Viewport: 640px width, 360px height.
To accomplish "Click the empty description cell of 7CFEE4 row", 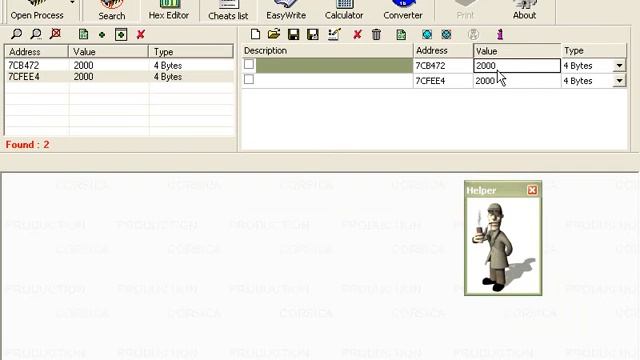I will coord(334,81).
